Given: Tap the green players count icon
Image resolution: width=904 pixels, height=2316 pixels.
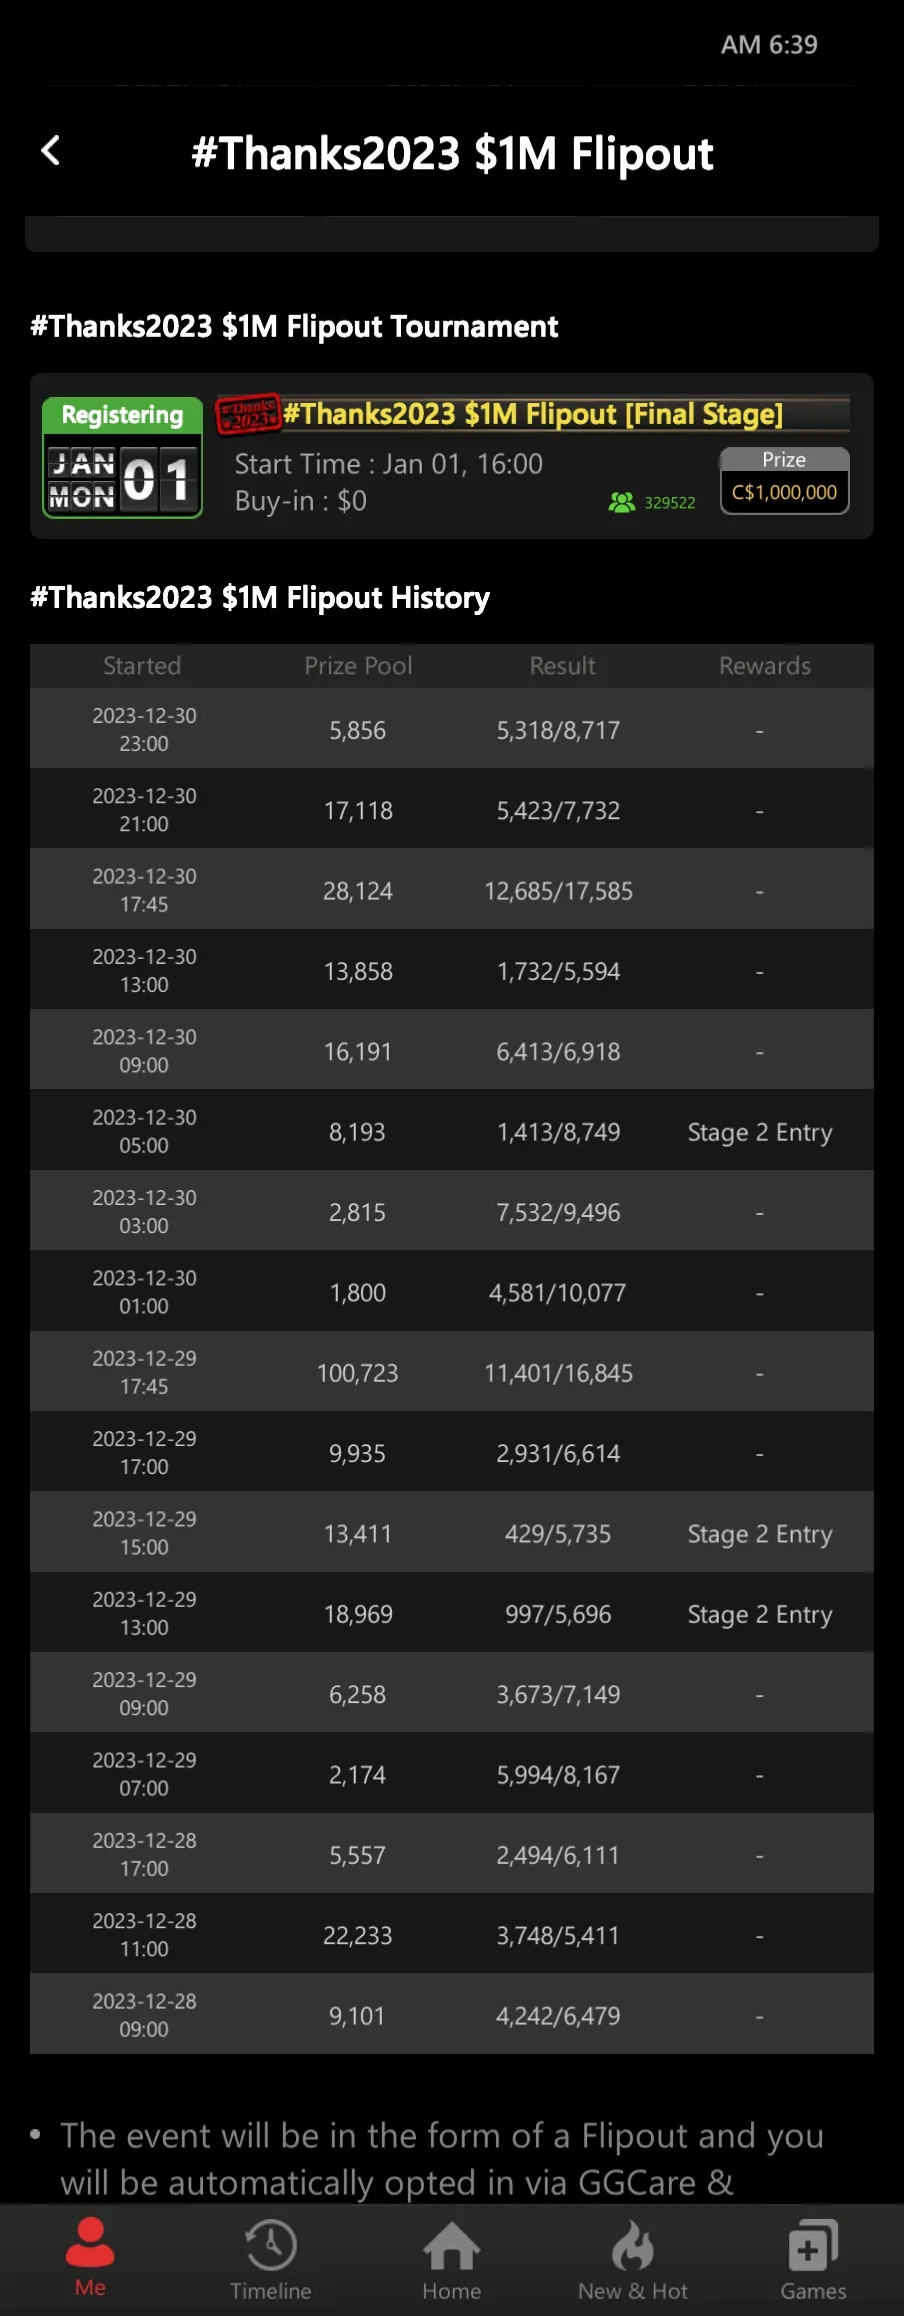Looking at the screenshot, I should click(622, 502).
